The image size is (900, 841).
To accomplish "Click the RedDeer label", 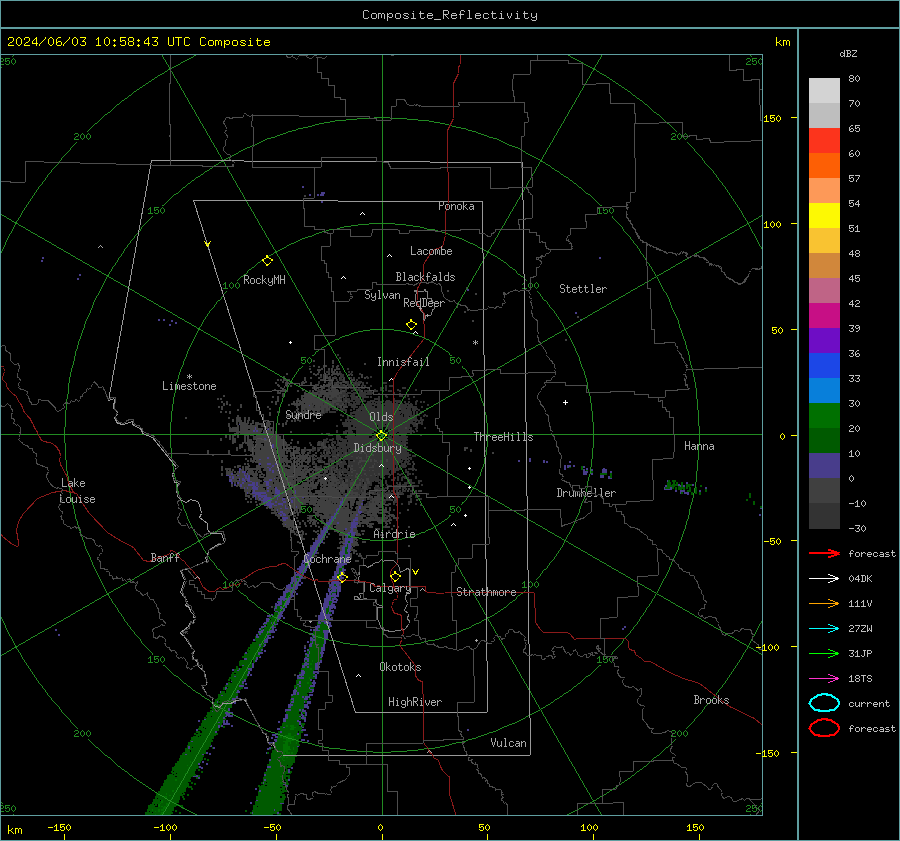I will pos(424,303).
